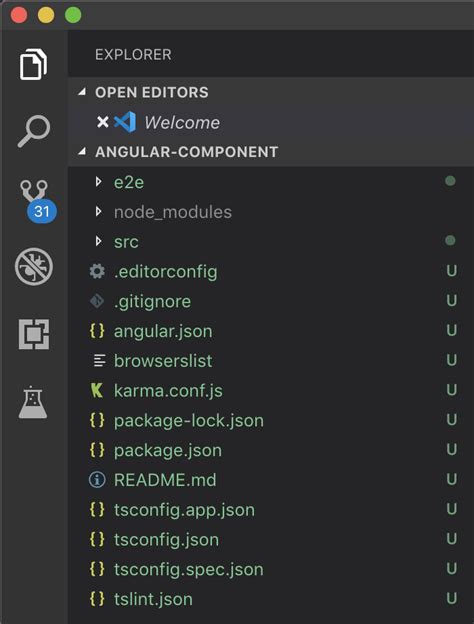This screenshot has width=474, height=624.
Task: Click the red close window button
Action: [x=19, y=15]
